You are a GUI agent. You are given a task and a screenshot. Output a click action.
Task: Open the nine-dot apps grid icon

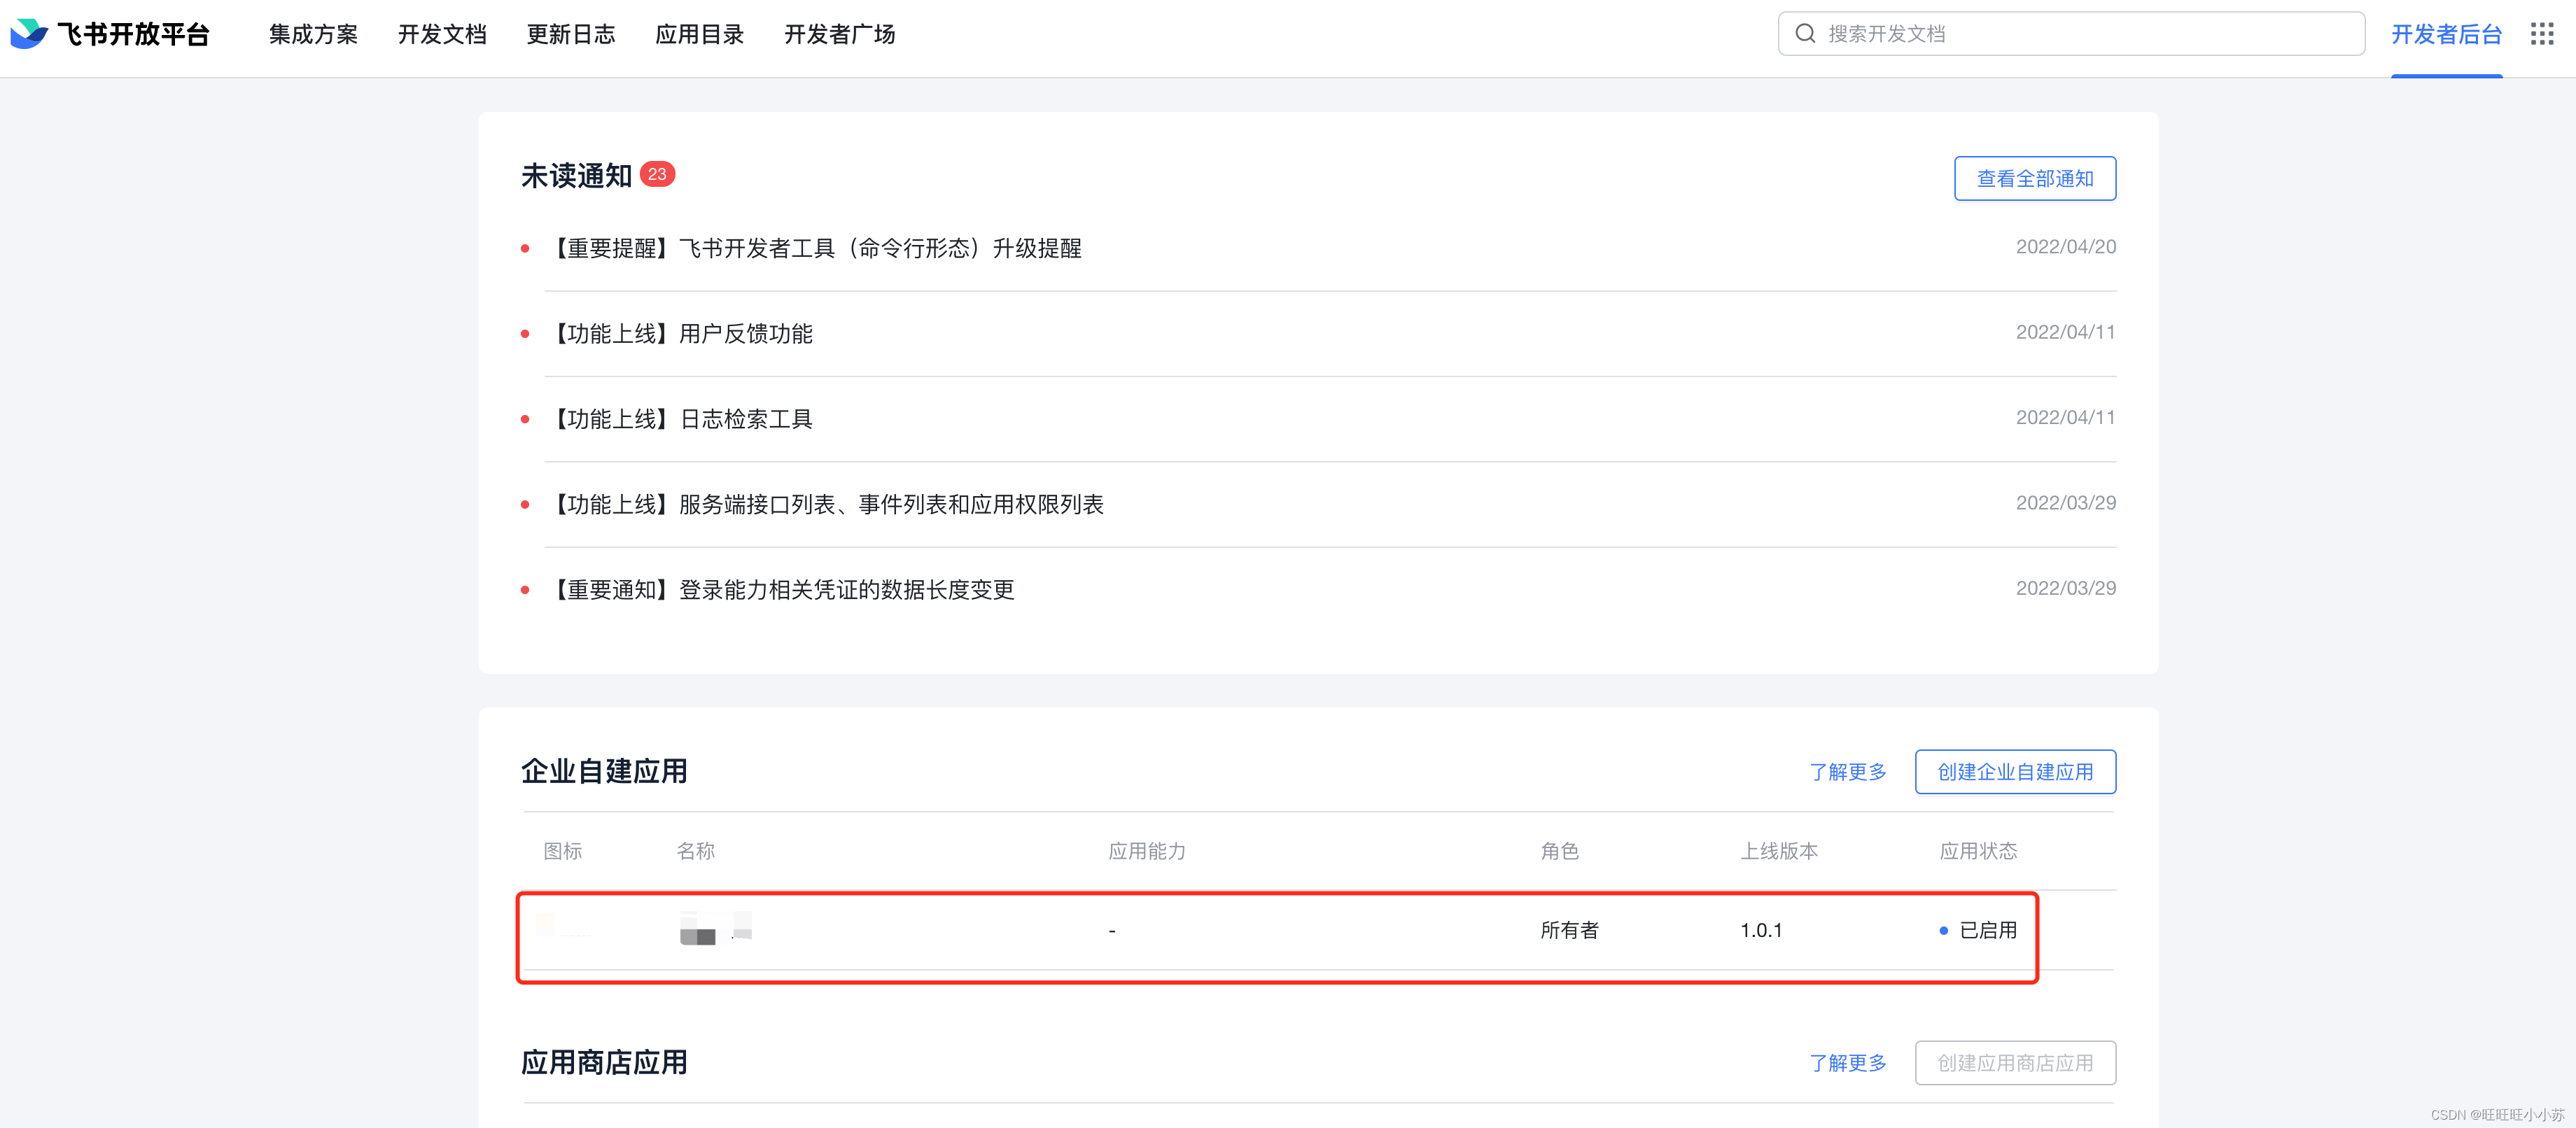pos(2541,34)
